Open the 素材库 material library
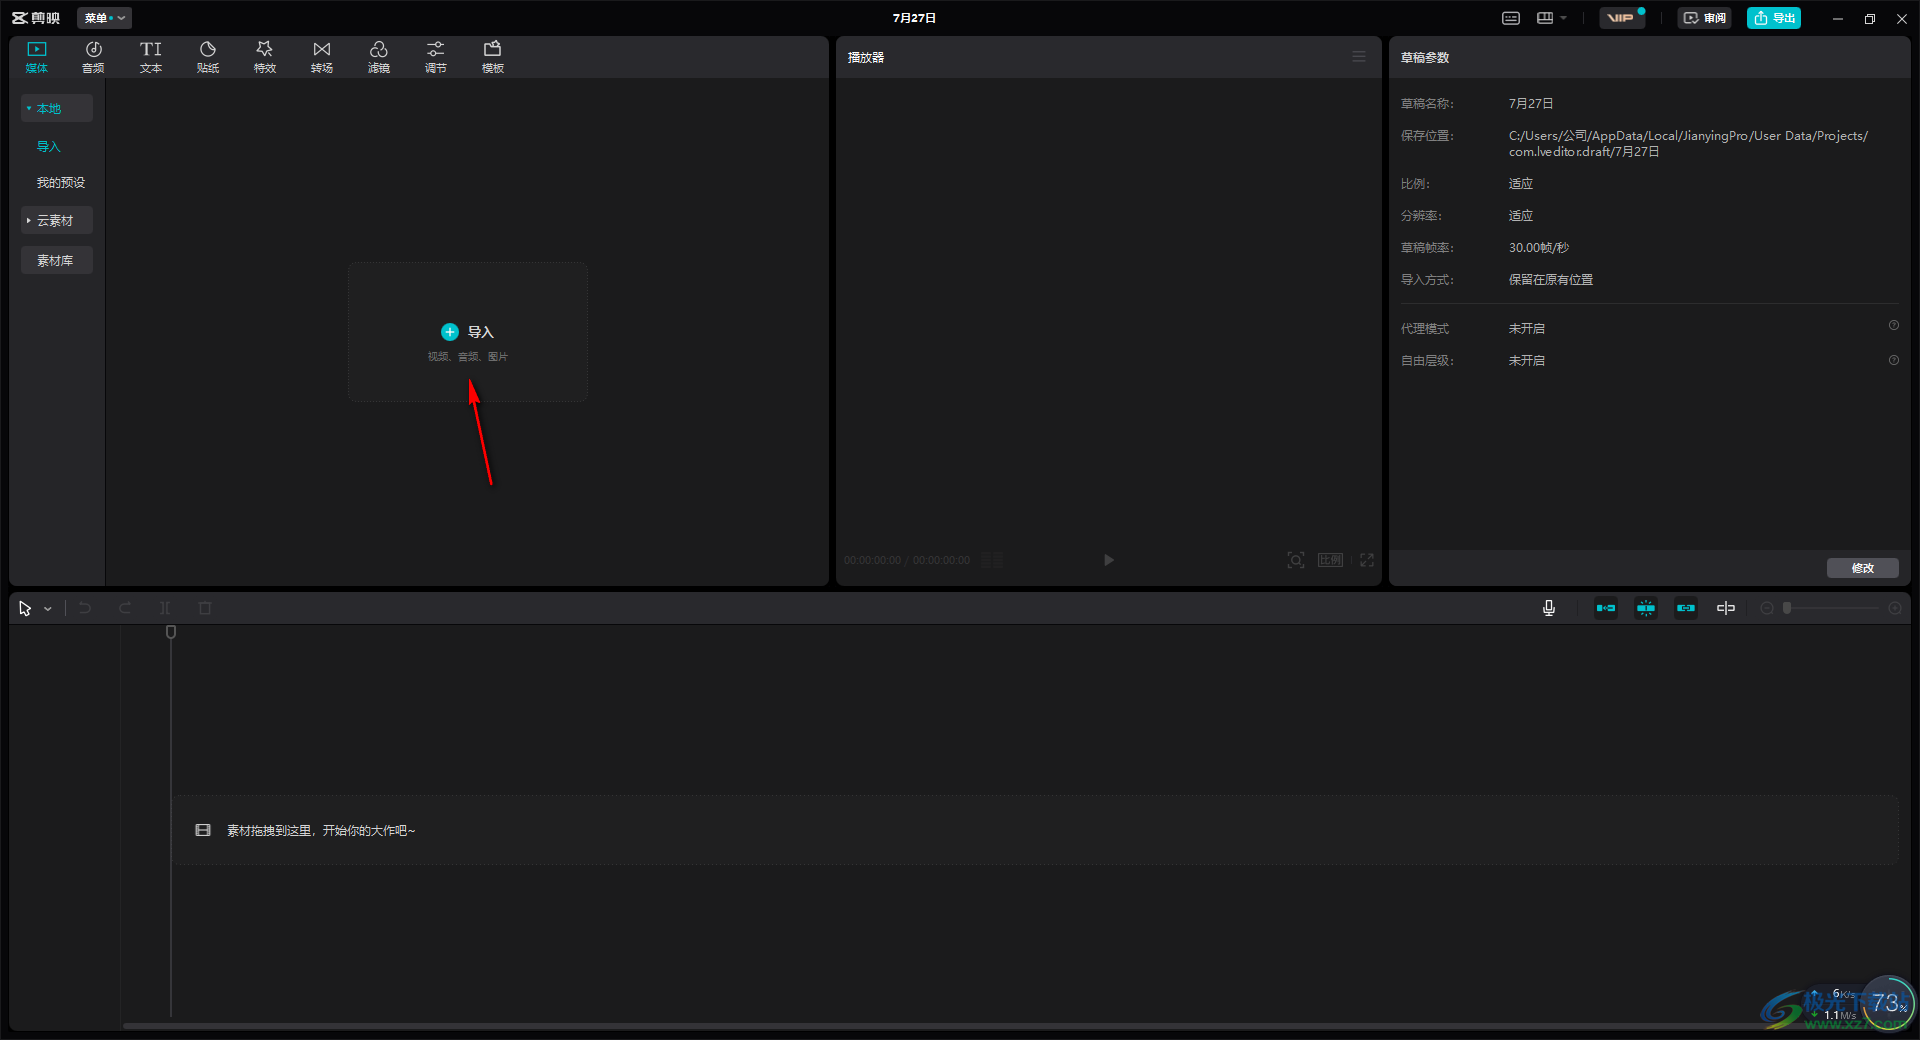Screen dimensions: 1920x1040 (x=57, y=260)
